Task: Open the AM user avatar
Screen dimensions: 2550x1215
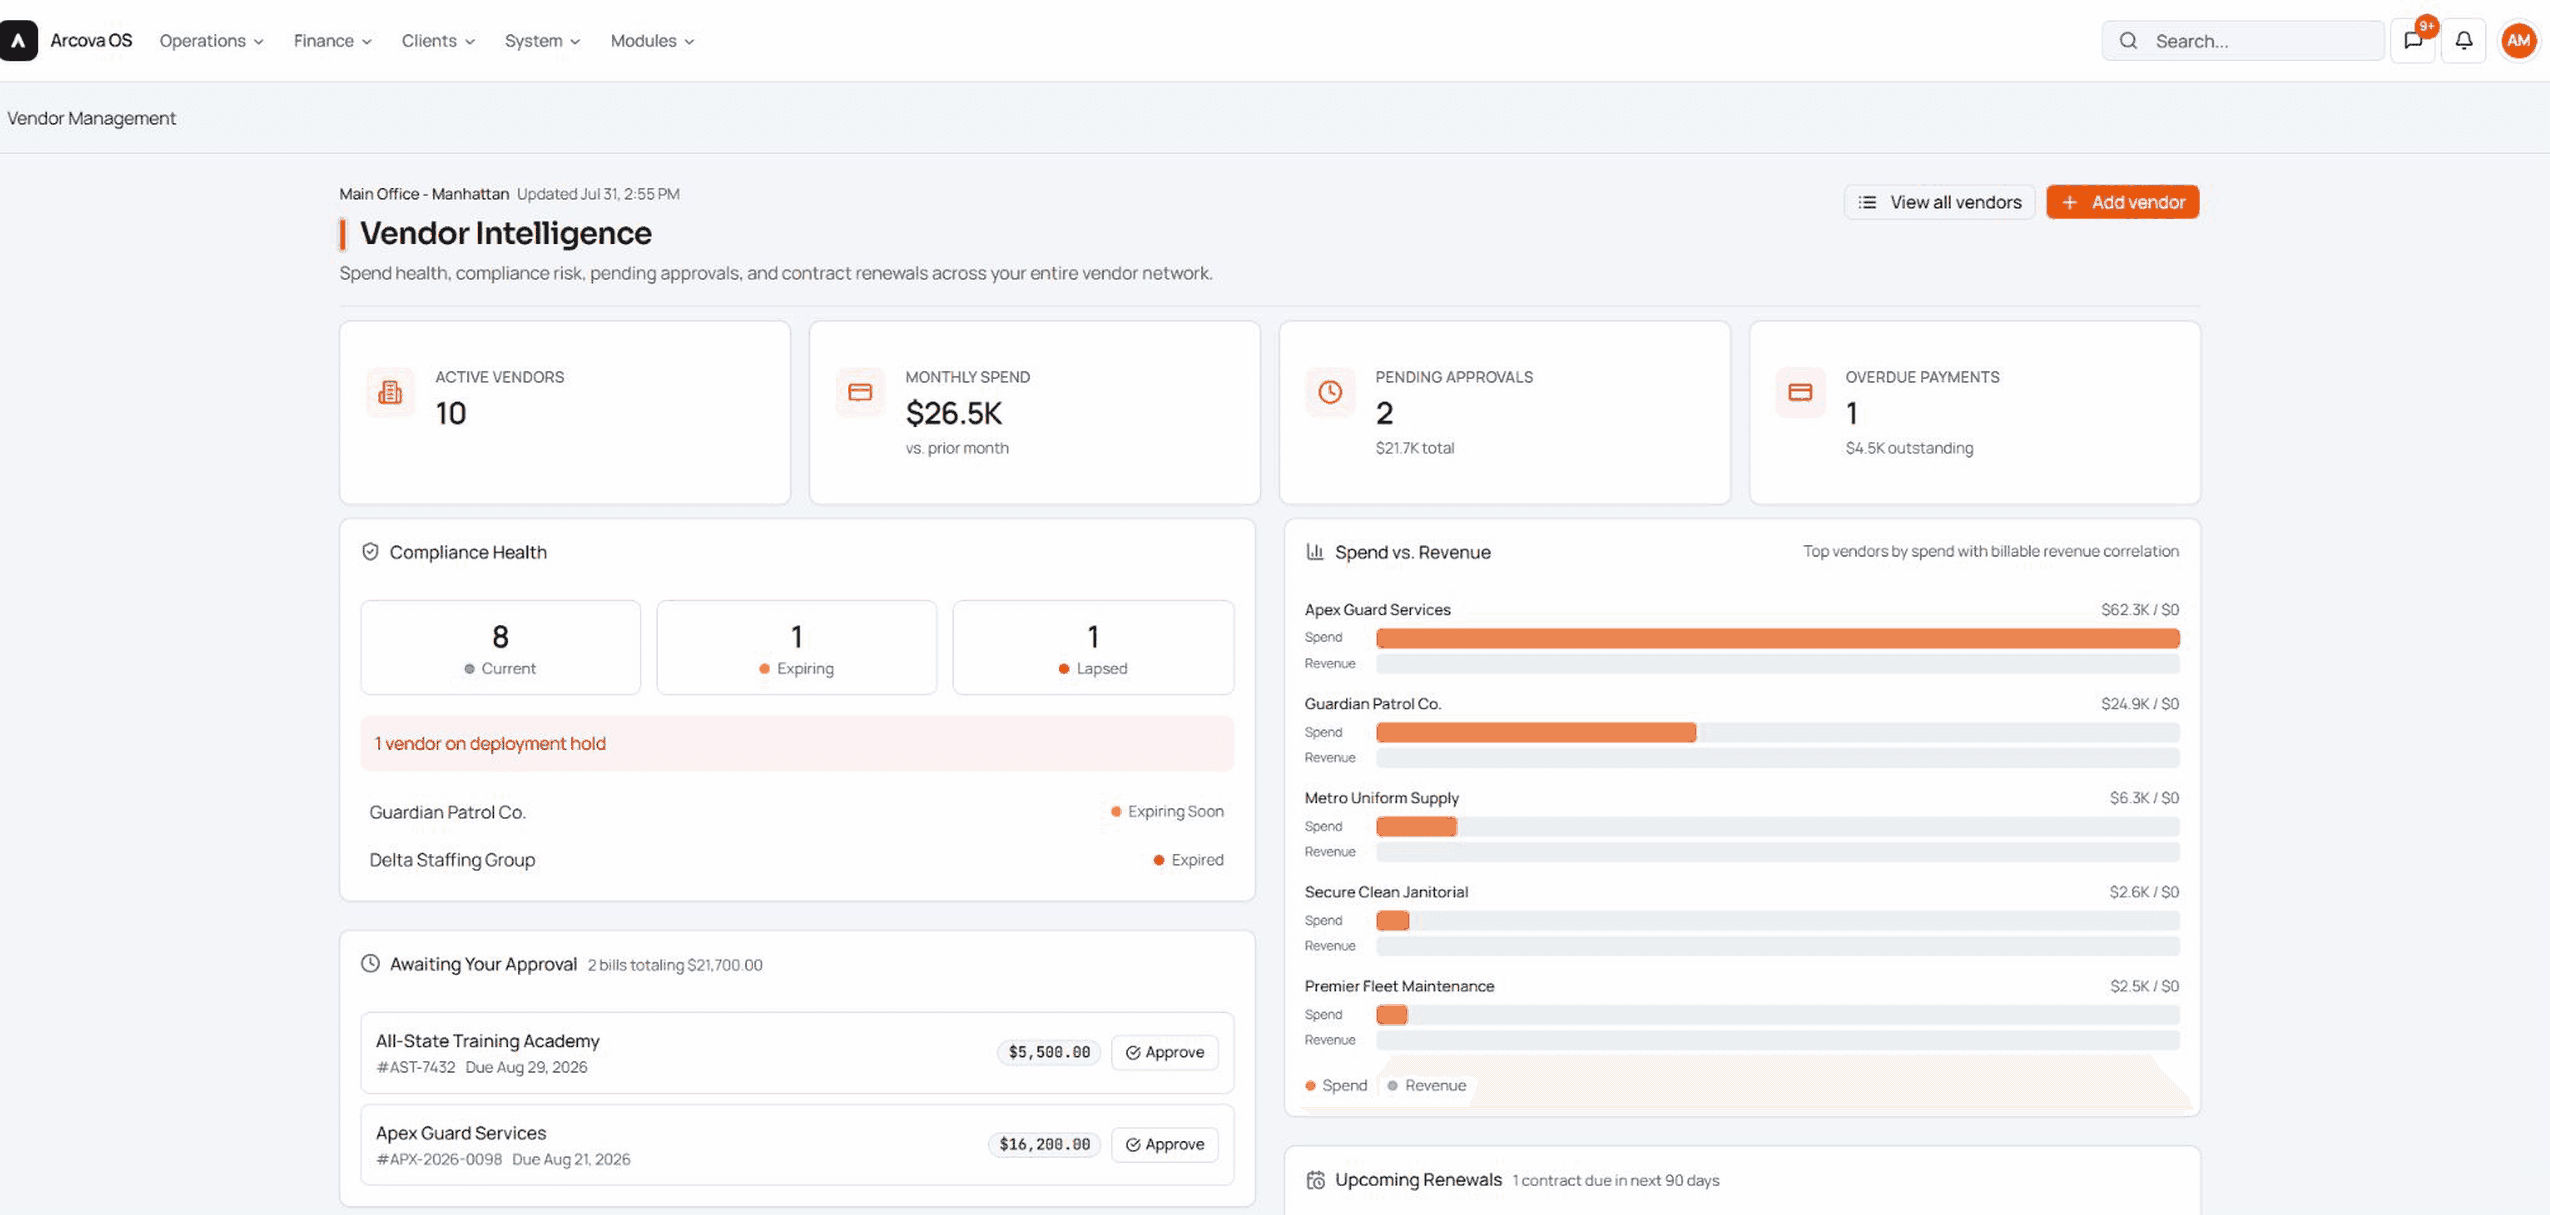Action: (x=2518, y=40)
